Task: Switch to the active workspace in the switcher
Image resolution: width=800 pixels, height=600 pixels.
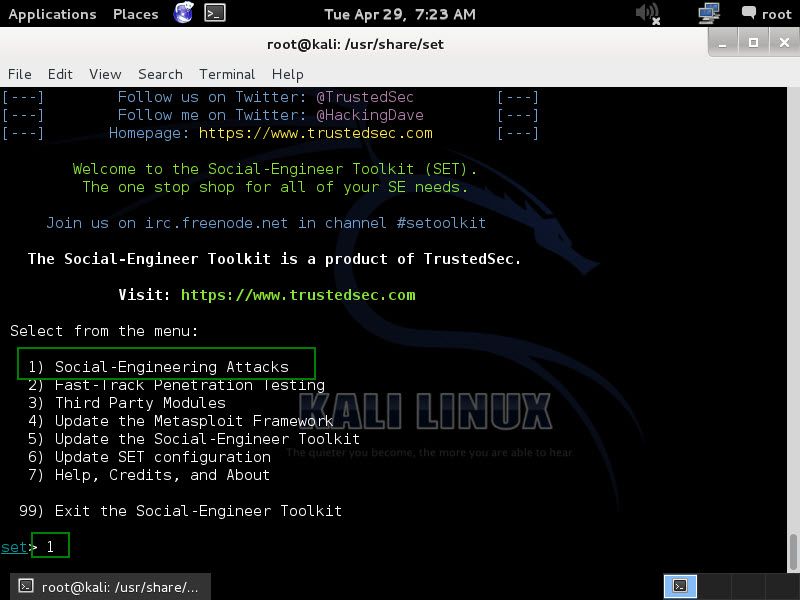Action: [x=680, y=586]
